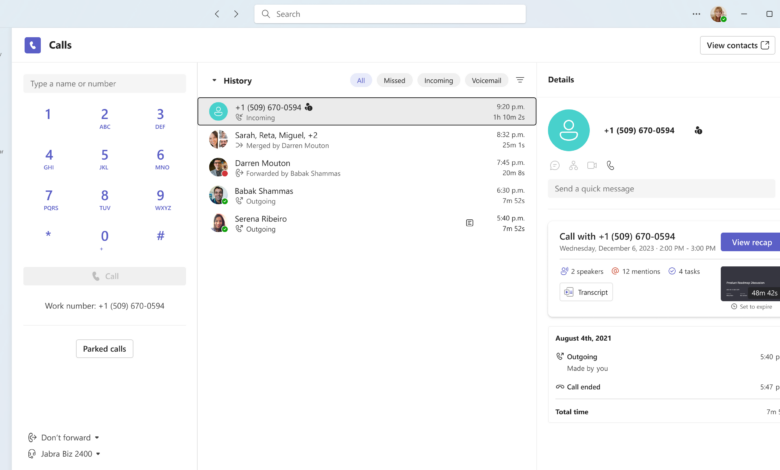Image resolution: width=780 pixels, height=470 pixels.
Task: Click Babak Shammas's avatar in history
Action: tap(218, 195)
